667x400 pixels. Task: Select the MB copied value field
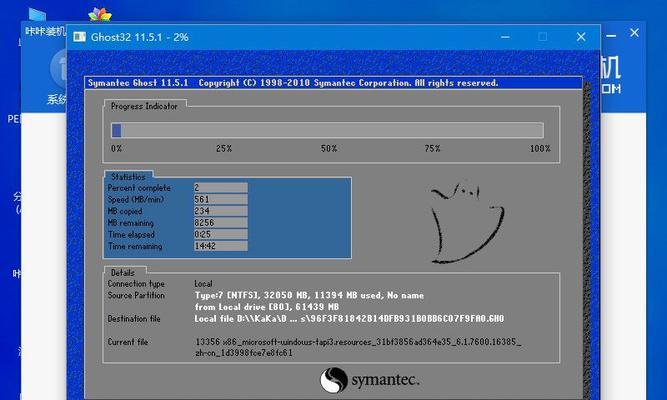(219, 210)
